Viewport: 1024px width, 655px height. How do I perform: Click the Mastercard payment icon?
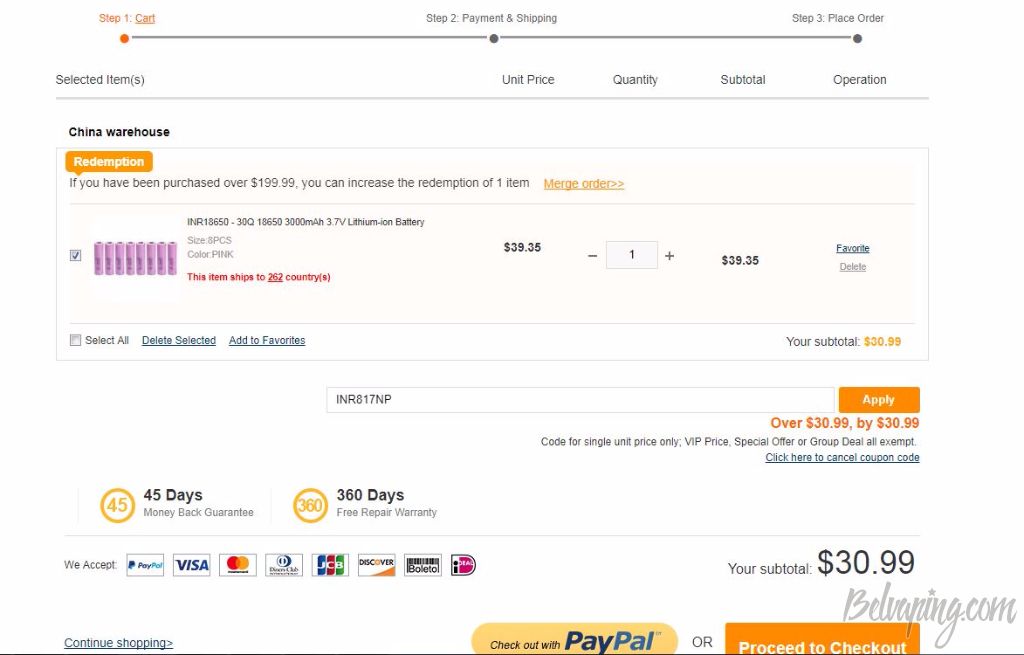tap(238, 565)
